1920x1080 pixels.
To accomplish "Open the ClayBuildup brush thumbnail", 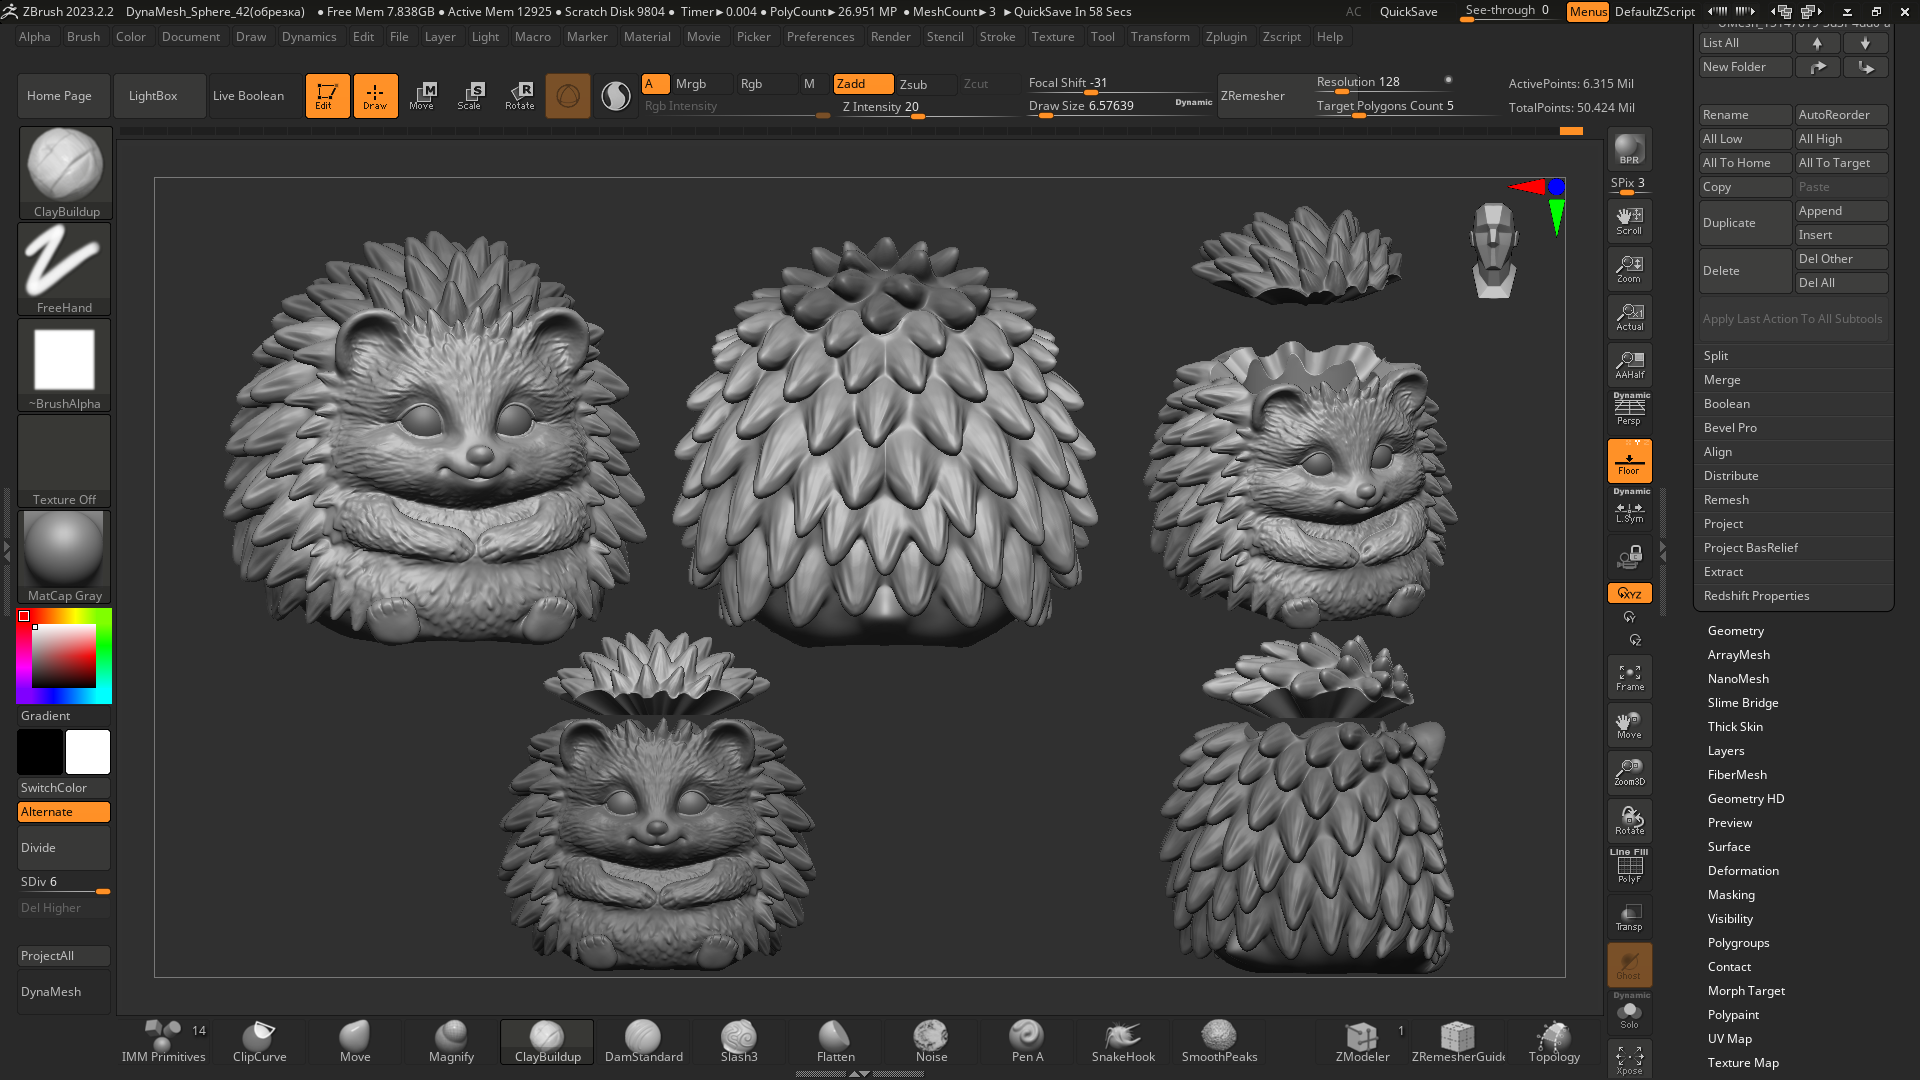I will 65,173.
